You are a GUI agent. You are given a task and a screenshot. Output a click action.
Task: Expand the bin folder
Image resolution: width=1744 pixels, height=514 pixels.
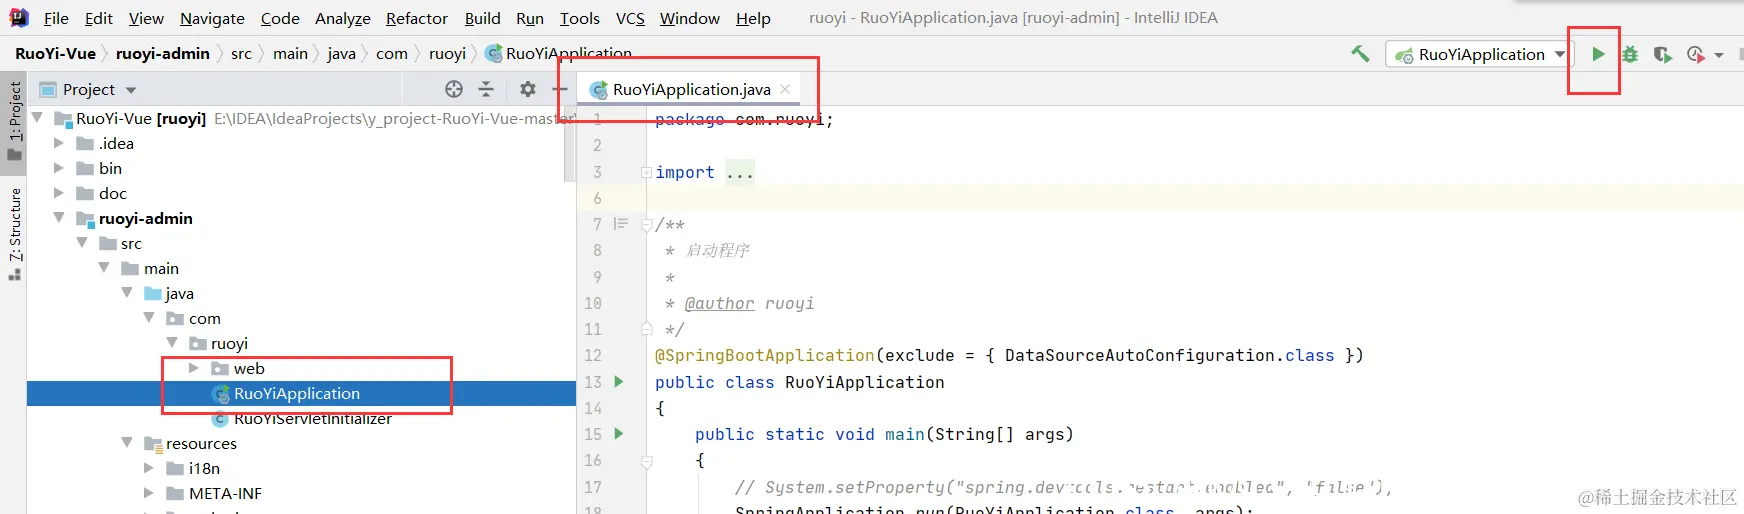pos(59,168)
